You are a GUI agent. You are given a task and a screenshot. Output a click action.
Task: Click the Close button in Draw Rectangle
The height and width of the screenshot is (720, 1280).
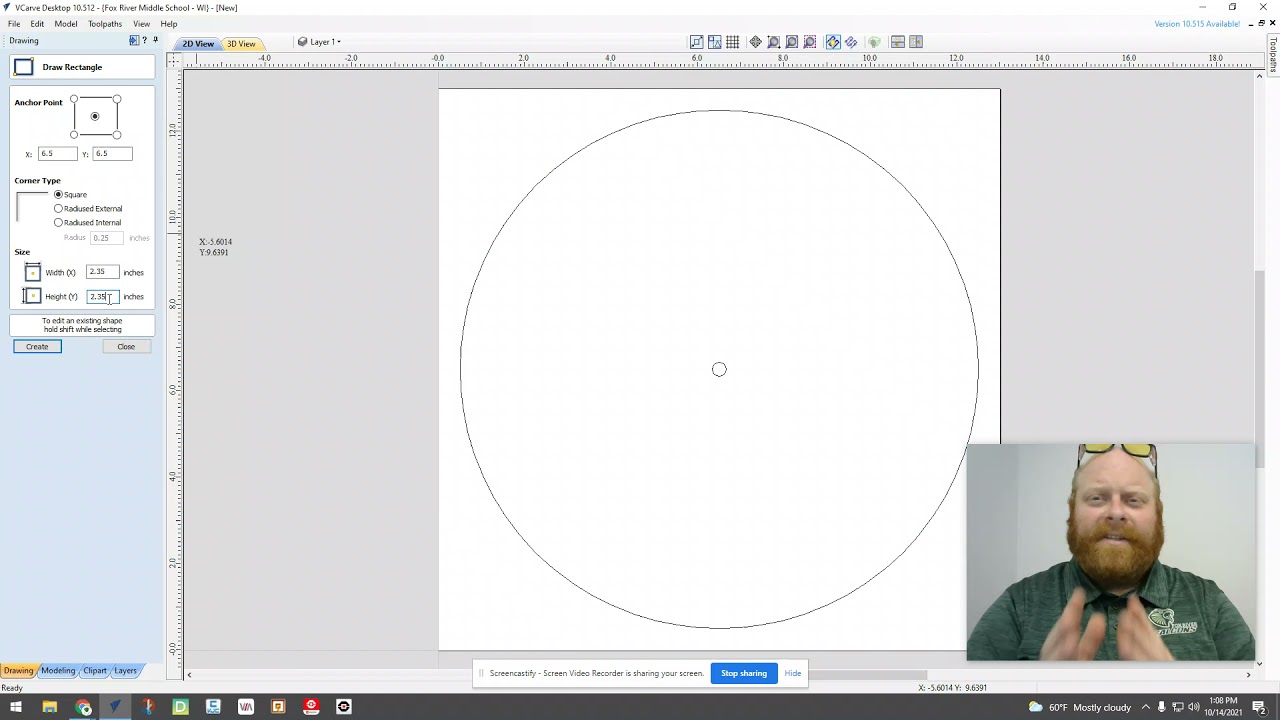coord(126,346)
